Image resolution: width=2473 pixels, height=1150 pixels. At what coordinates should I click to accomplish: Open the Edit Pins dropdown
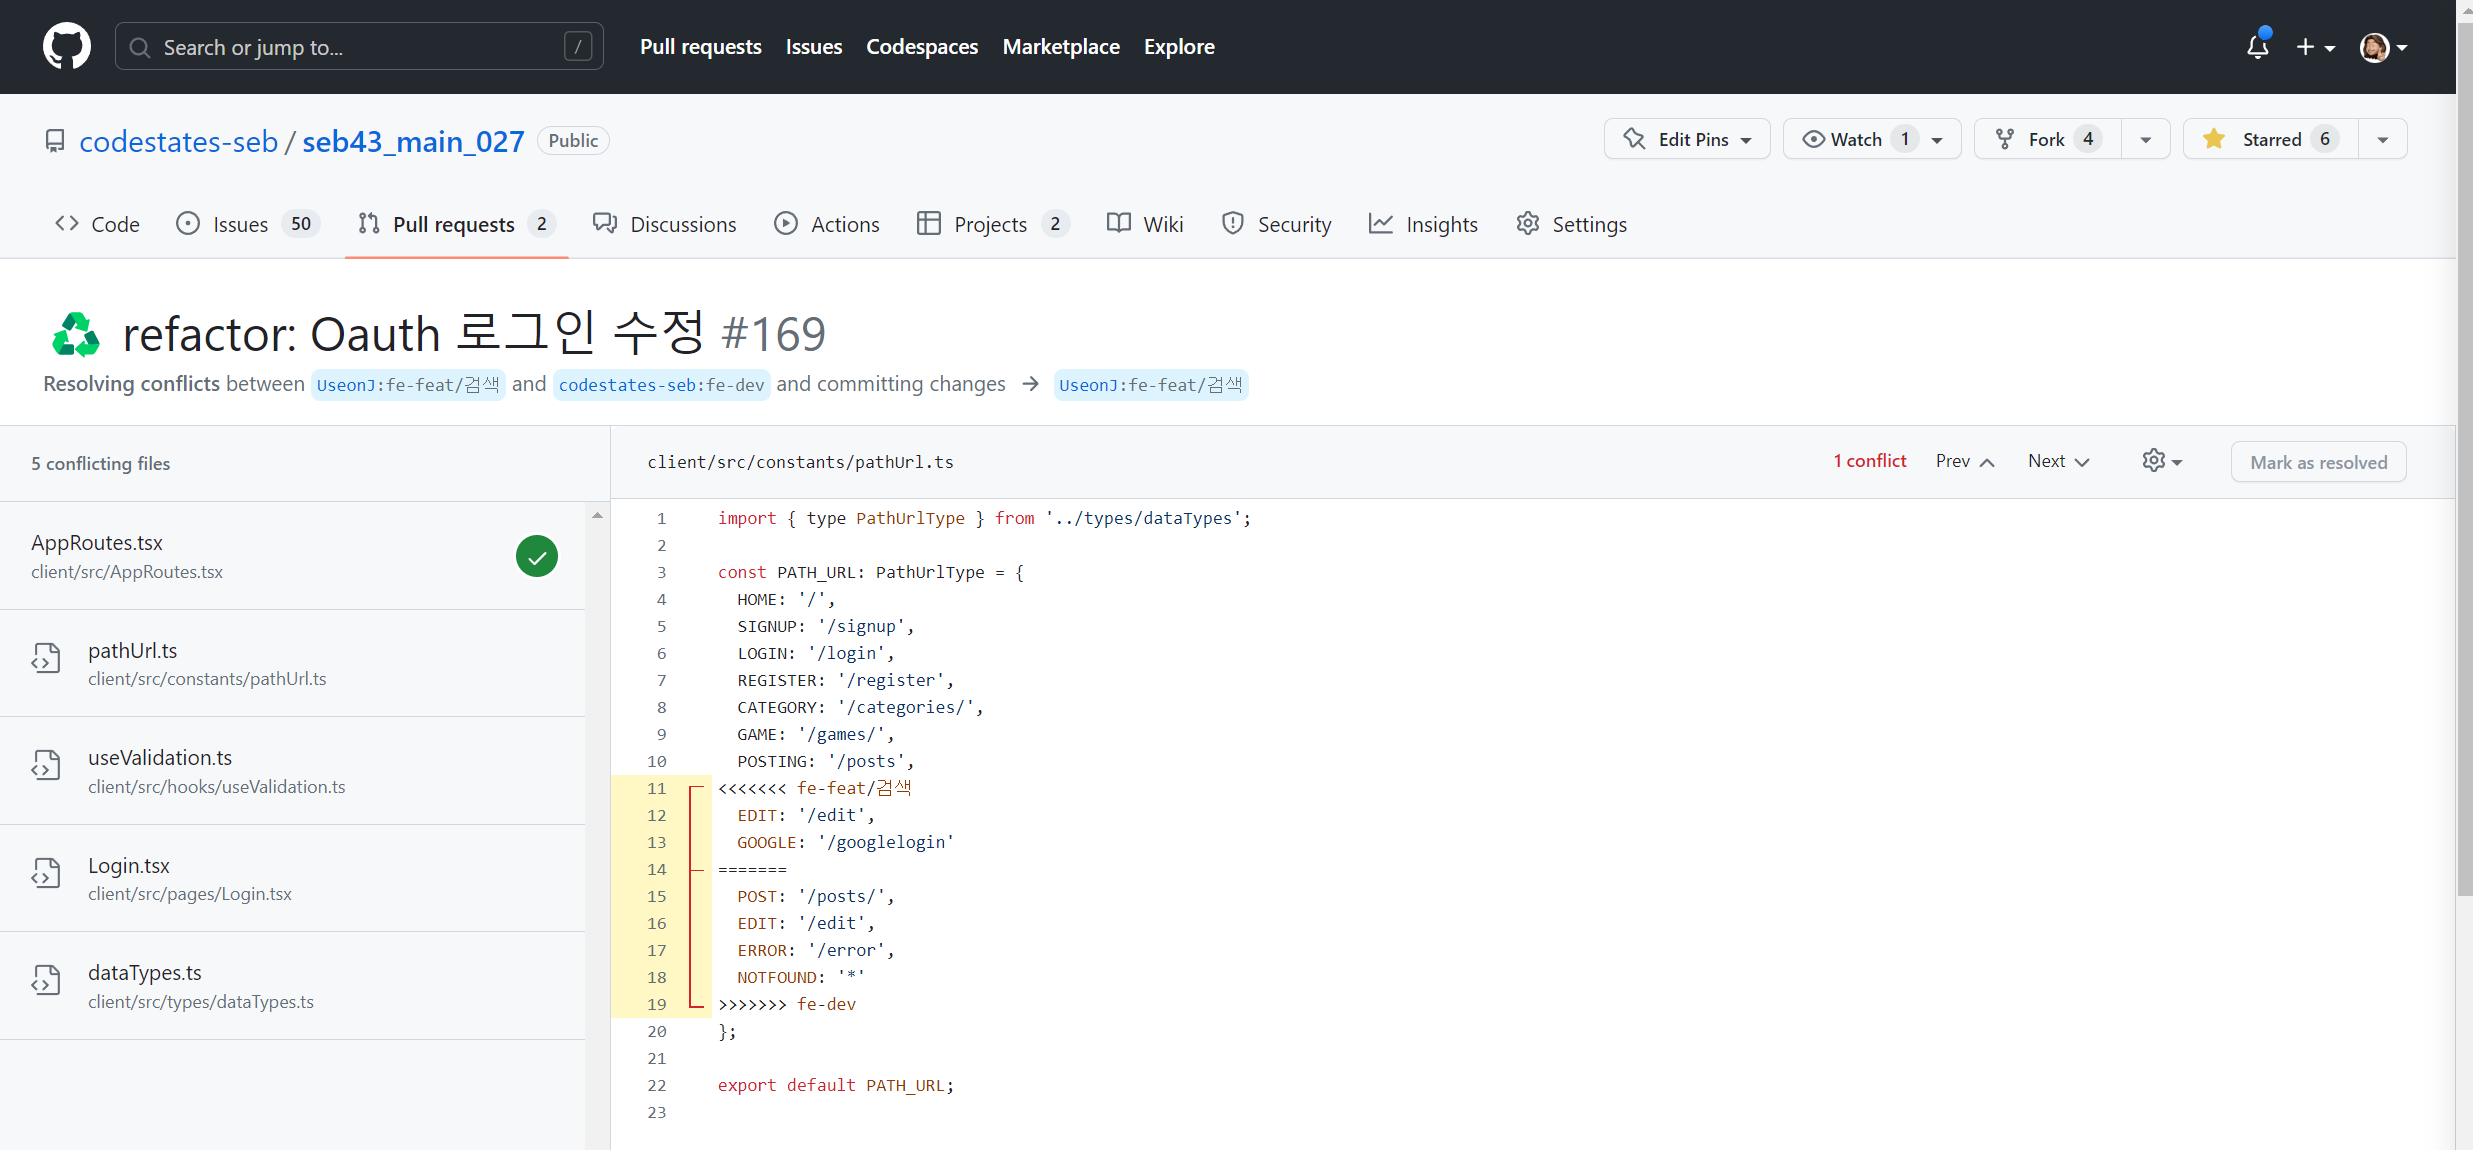1687,139
